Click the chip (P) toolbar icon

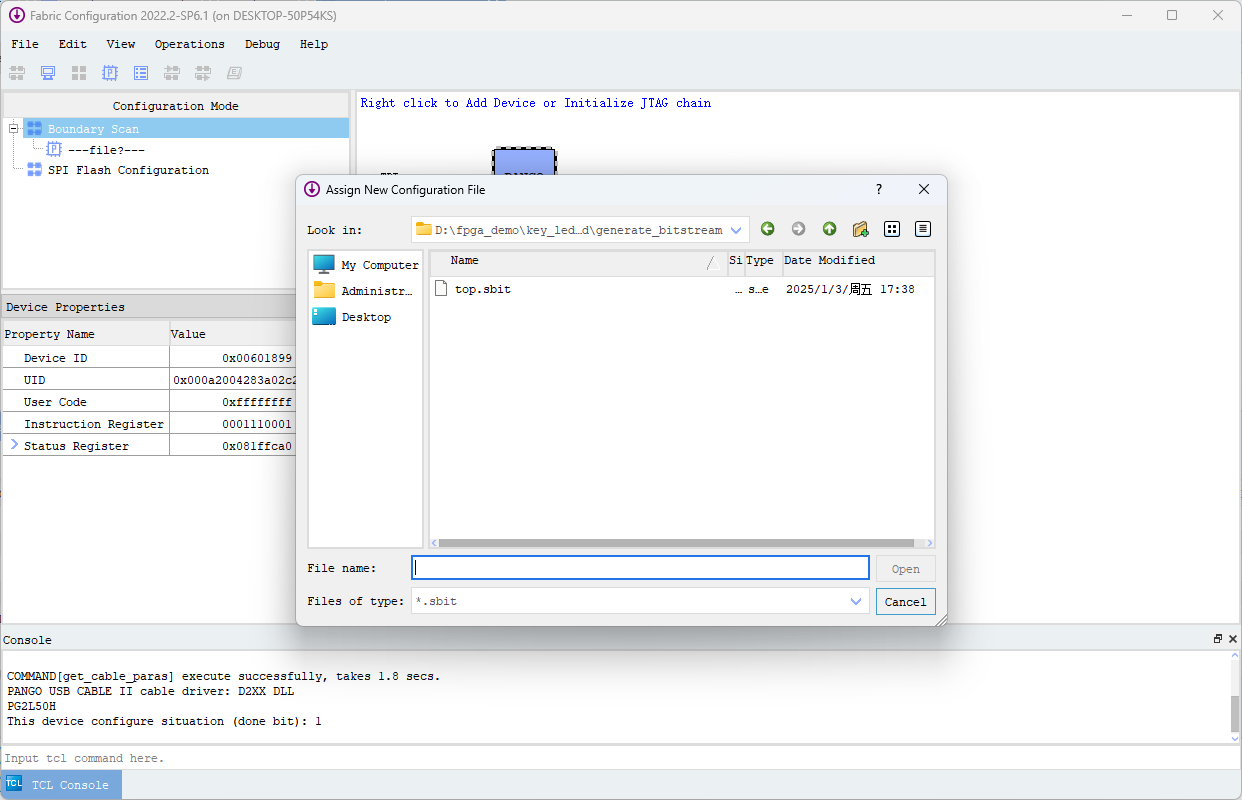109,72
